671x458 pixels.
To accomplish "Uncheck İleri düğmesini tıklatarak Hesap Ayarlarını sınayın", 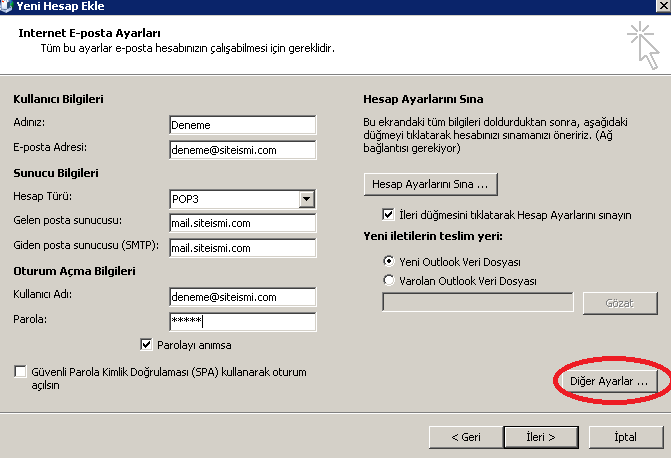I will (388, 214).
